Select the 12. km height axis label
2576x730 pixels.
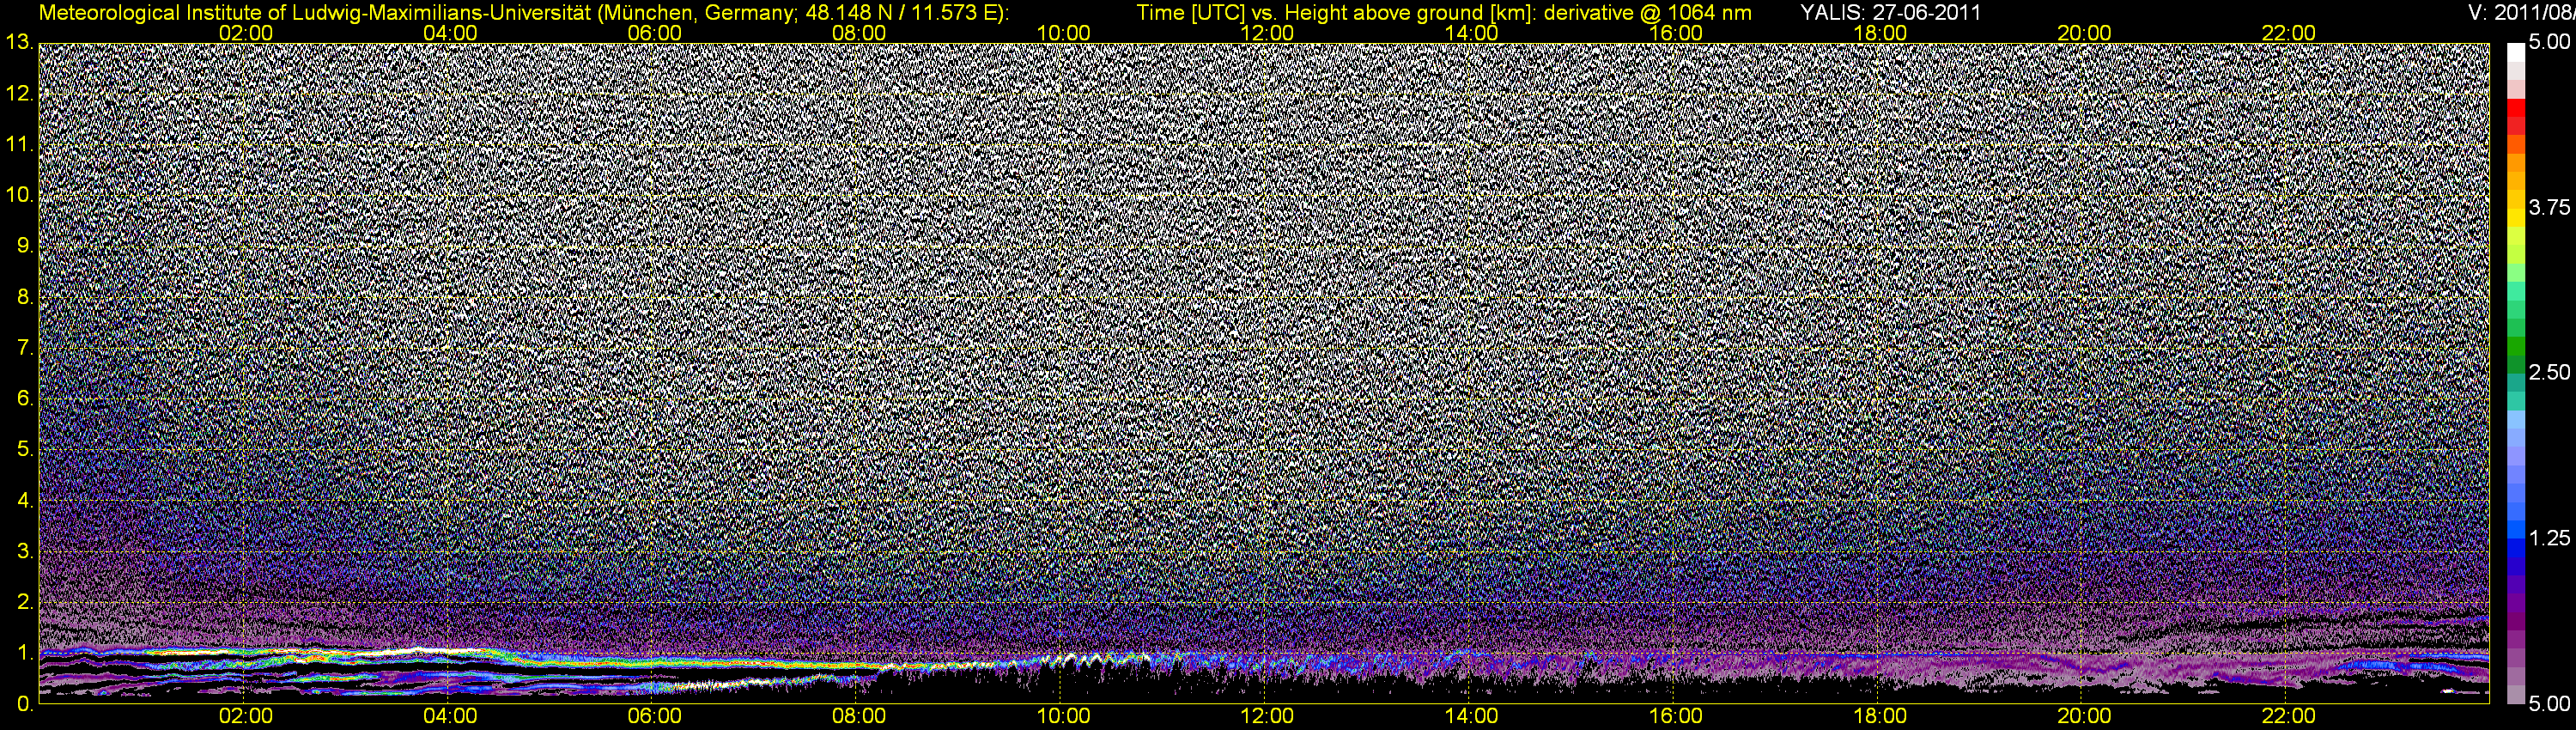(18, 94)
